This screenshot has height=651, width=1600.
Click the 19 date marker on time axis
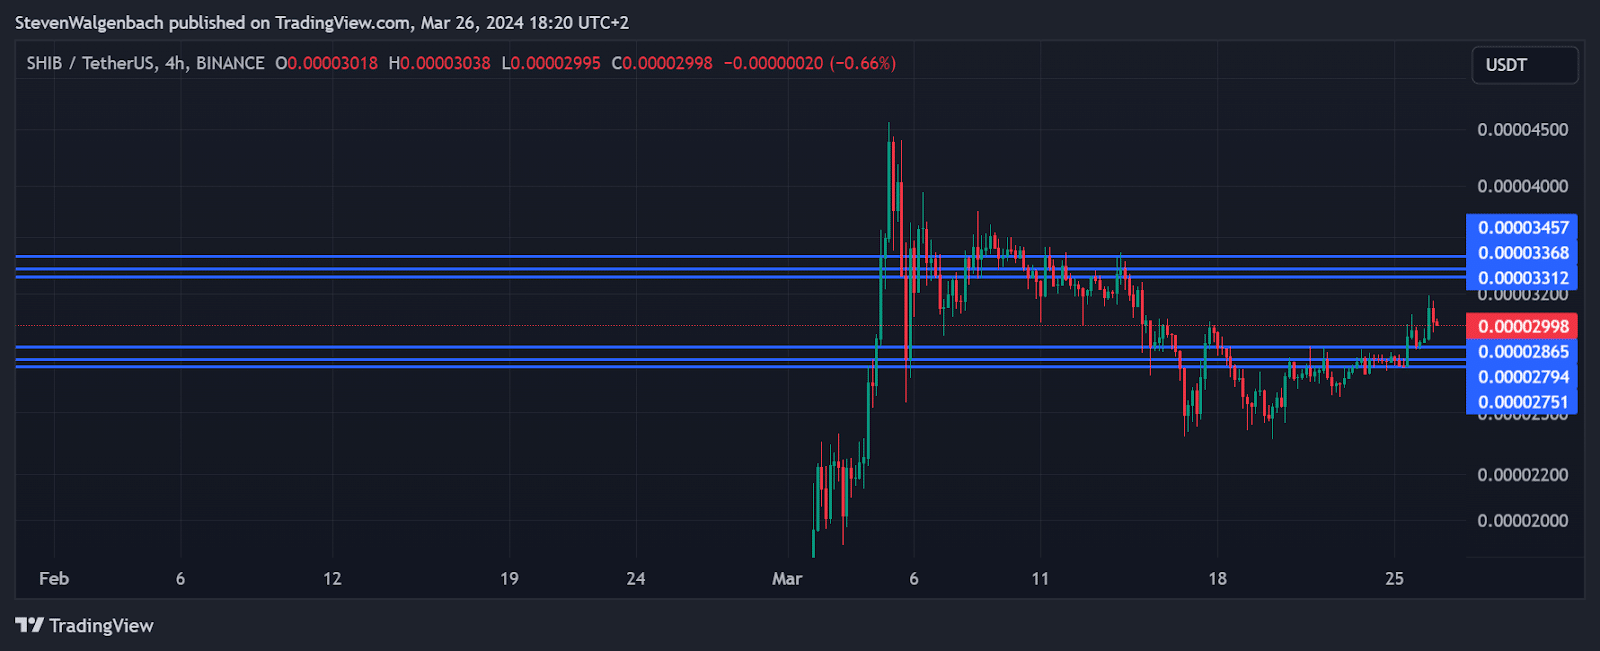pos(509,579)
